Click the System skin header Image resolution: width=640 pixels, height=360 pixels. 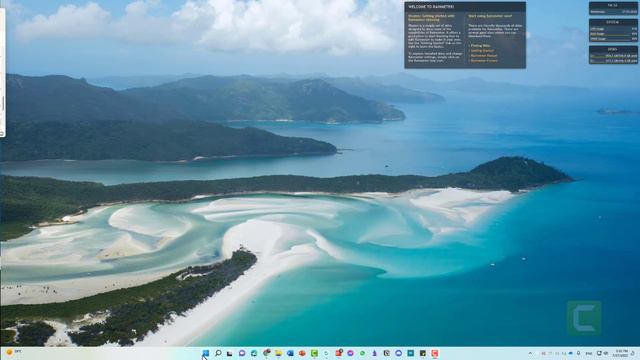click(x=613, y=22)
